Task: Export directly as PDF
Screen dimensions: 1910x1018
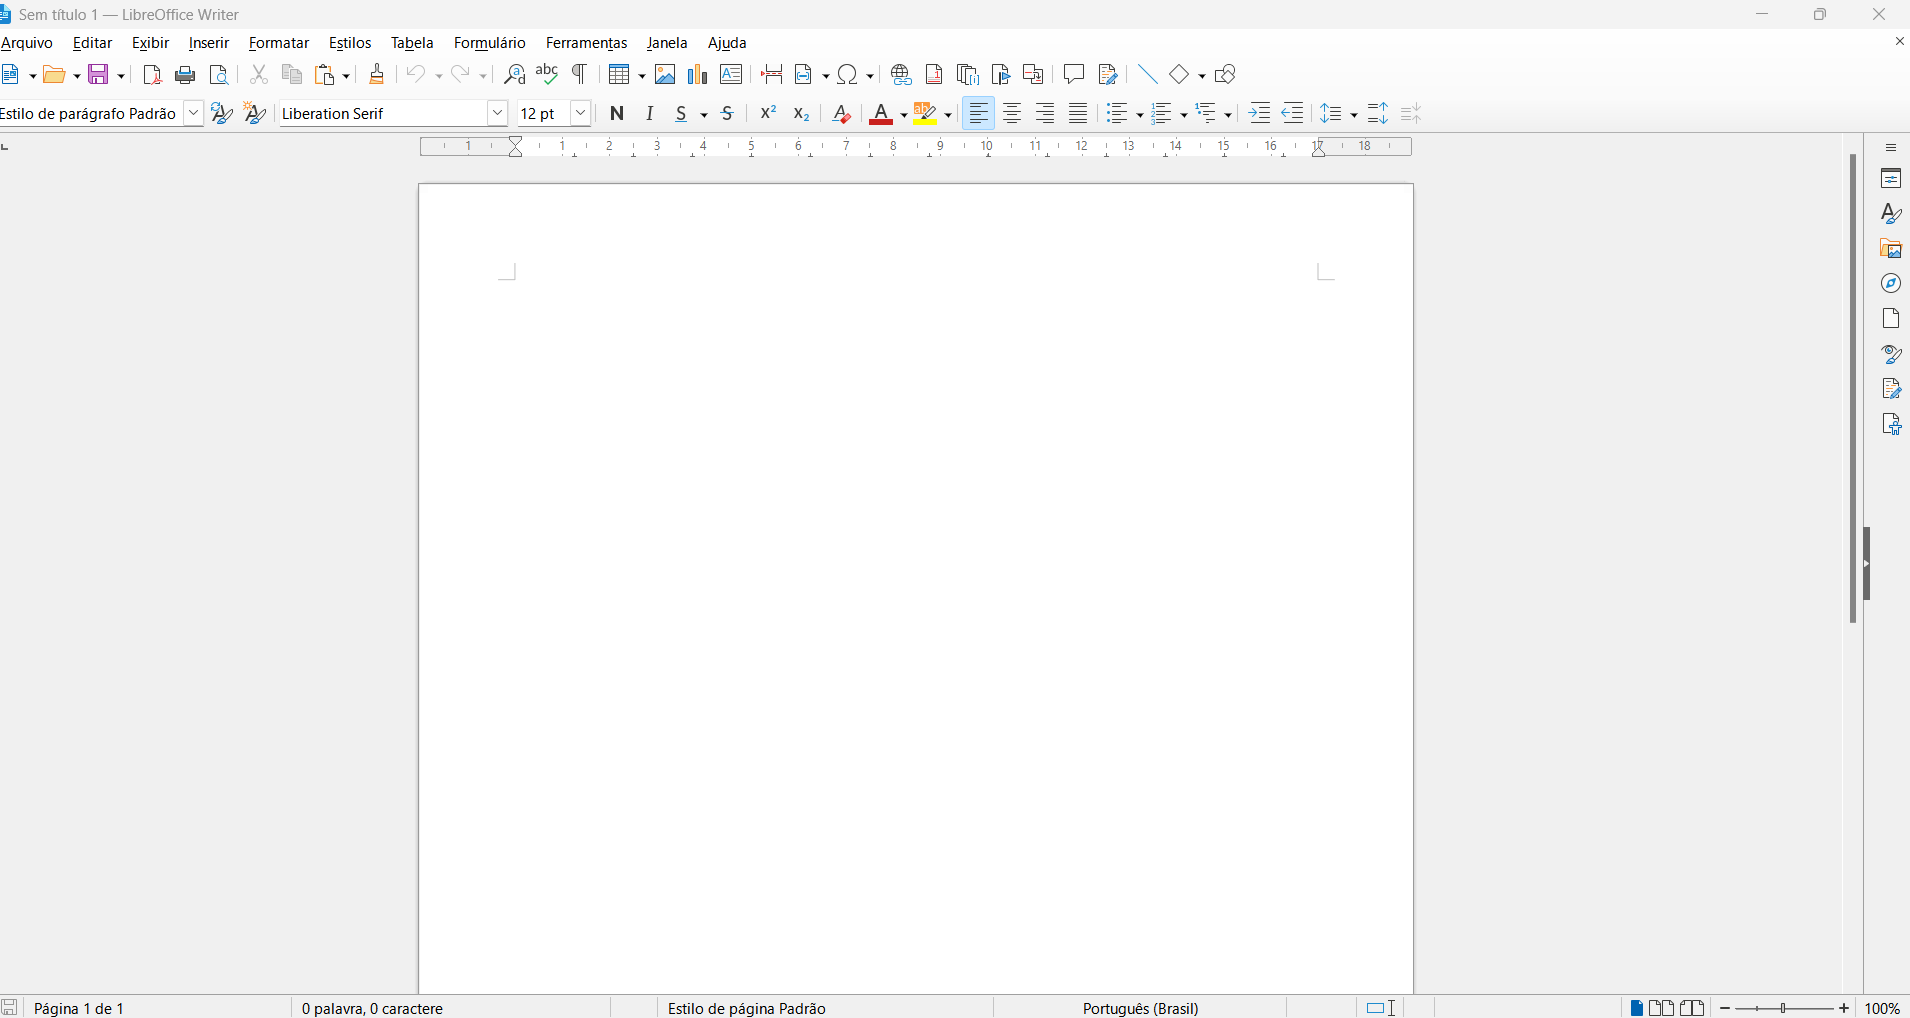Action: coord(152,75)
